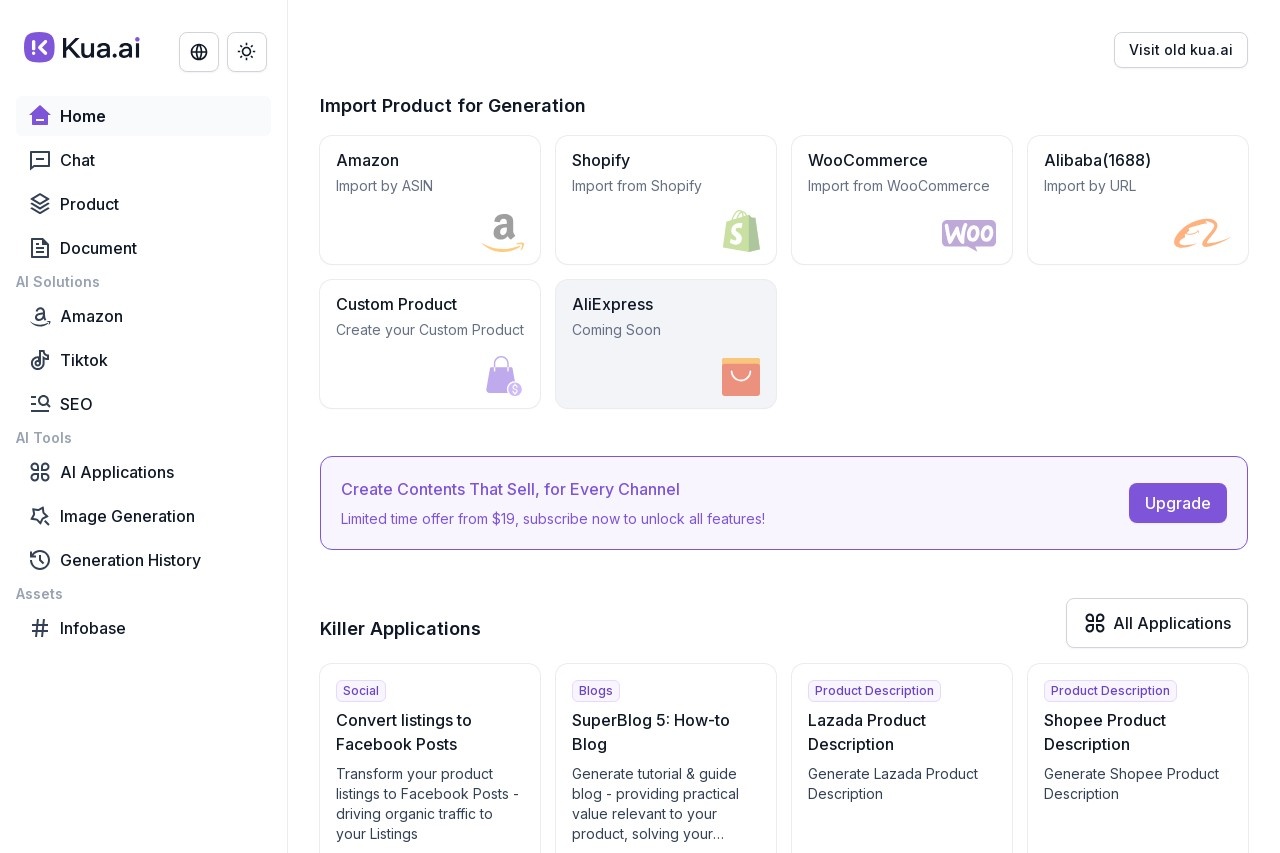Screen dimensions: 1280x853
Task: Open Infobase under Assets
Action: pyautogui.click(x=143, y=628)
